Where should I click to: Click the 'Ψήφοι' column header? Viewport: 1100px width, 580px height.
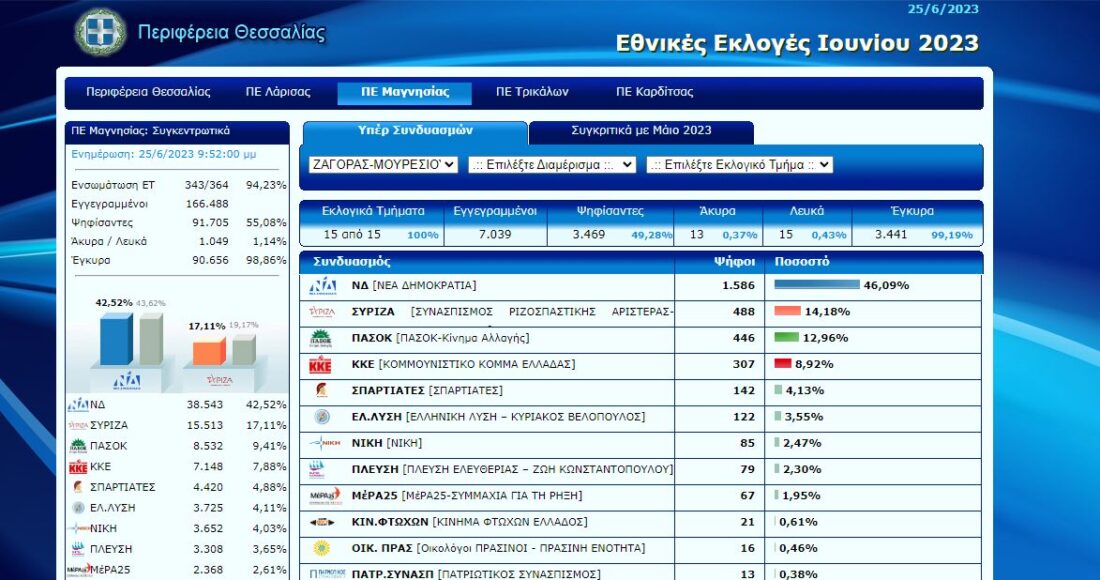(x=734, y=262)
